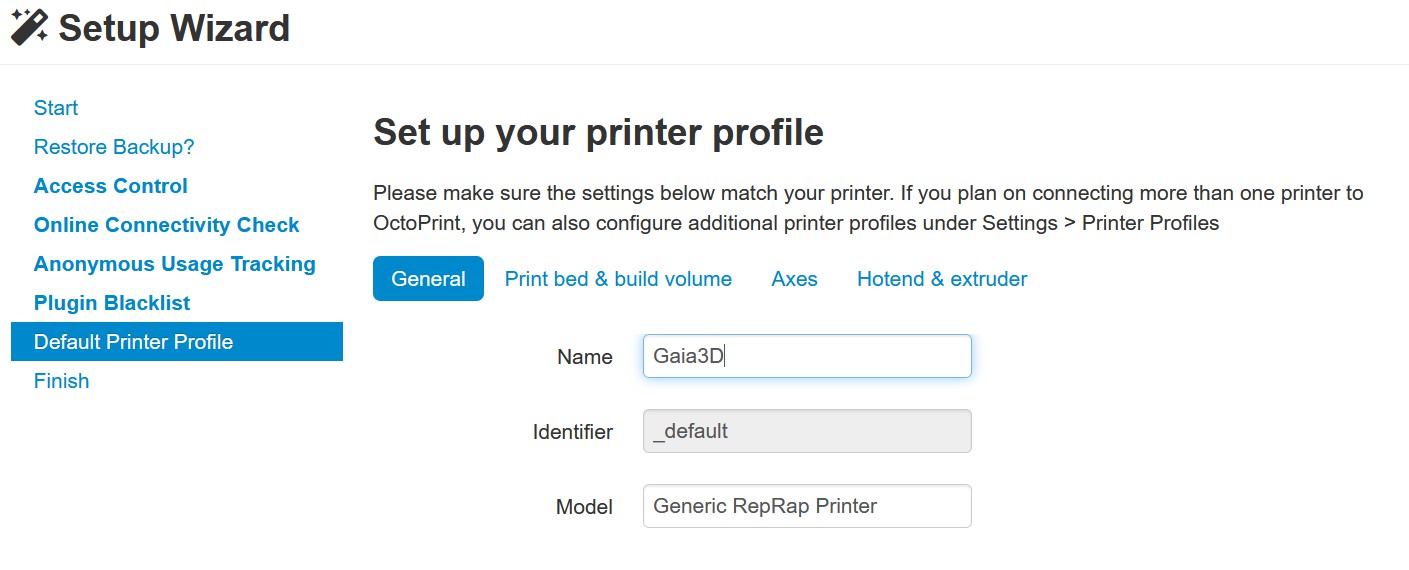Click the disabled Identifier field

tap(807, 431)
